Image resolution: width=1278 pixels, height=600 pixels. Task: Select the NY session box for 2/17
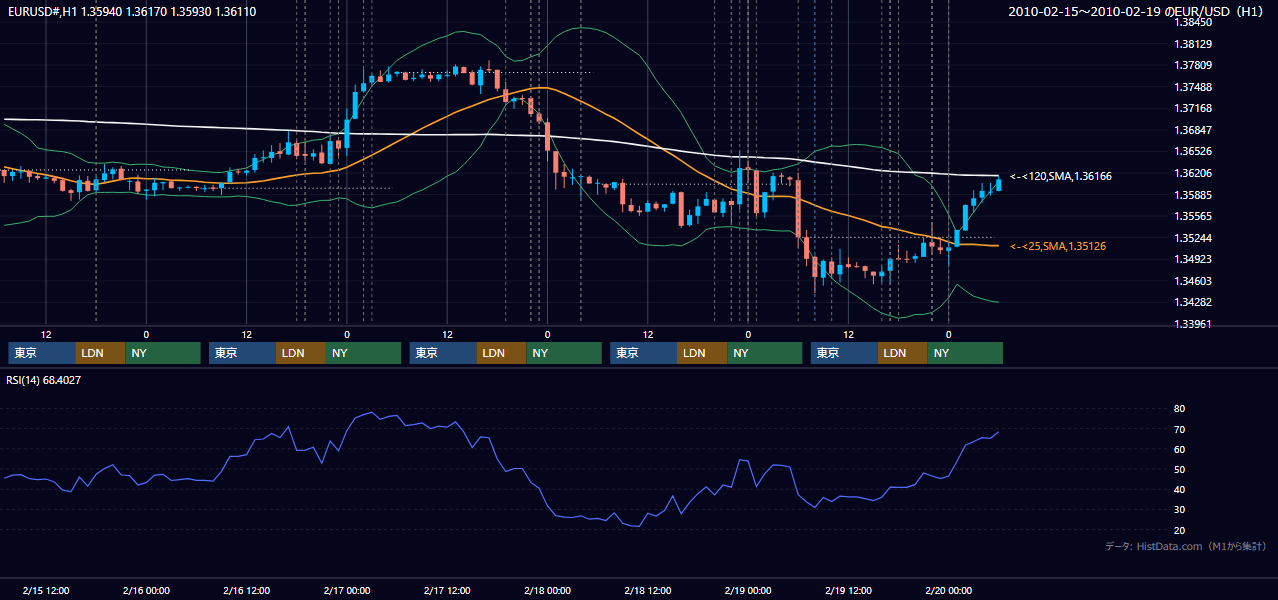click(x=564, y=353)
